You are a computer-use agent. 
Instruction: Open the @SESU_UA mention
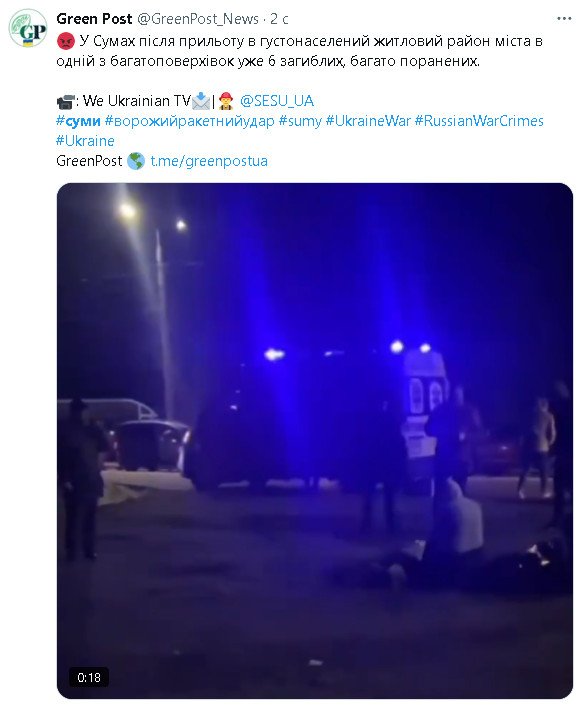[277, 101]
